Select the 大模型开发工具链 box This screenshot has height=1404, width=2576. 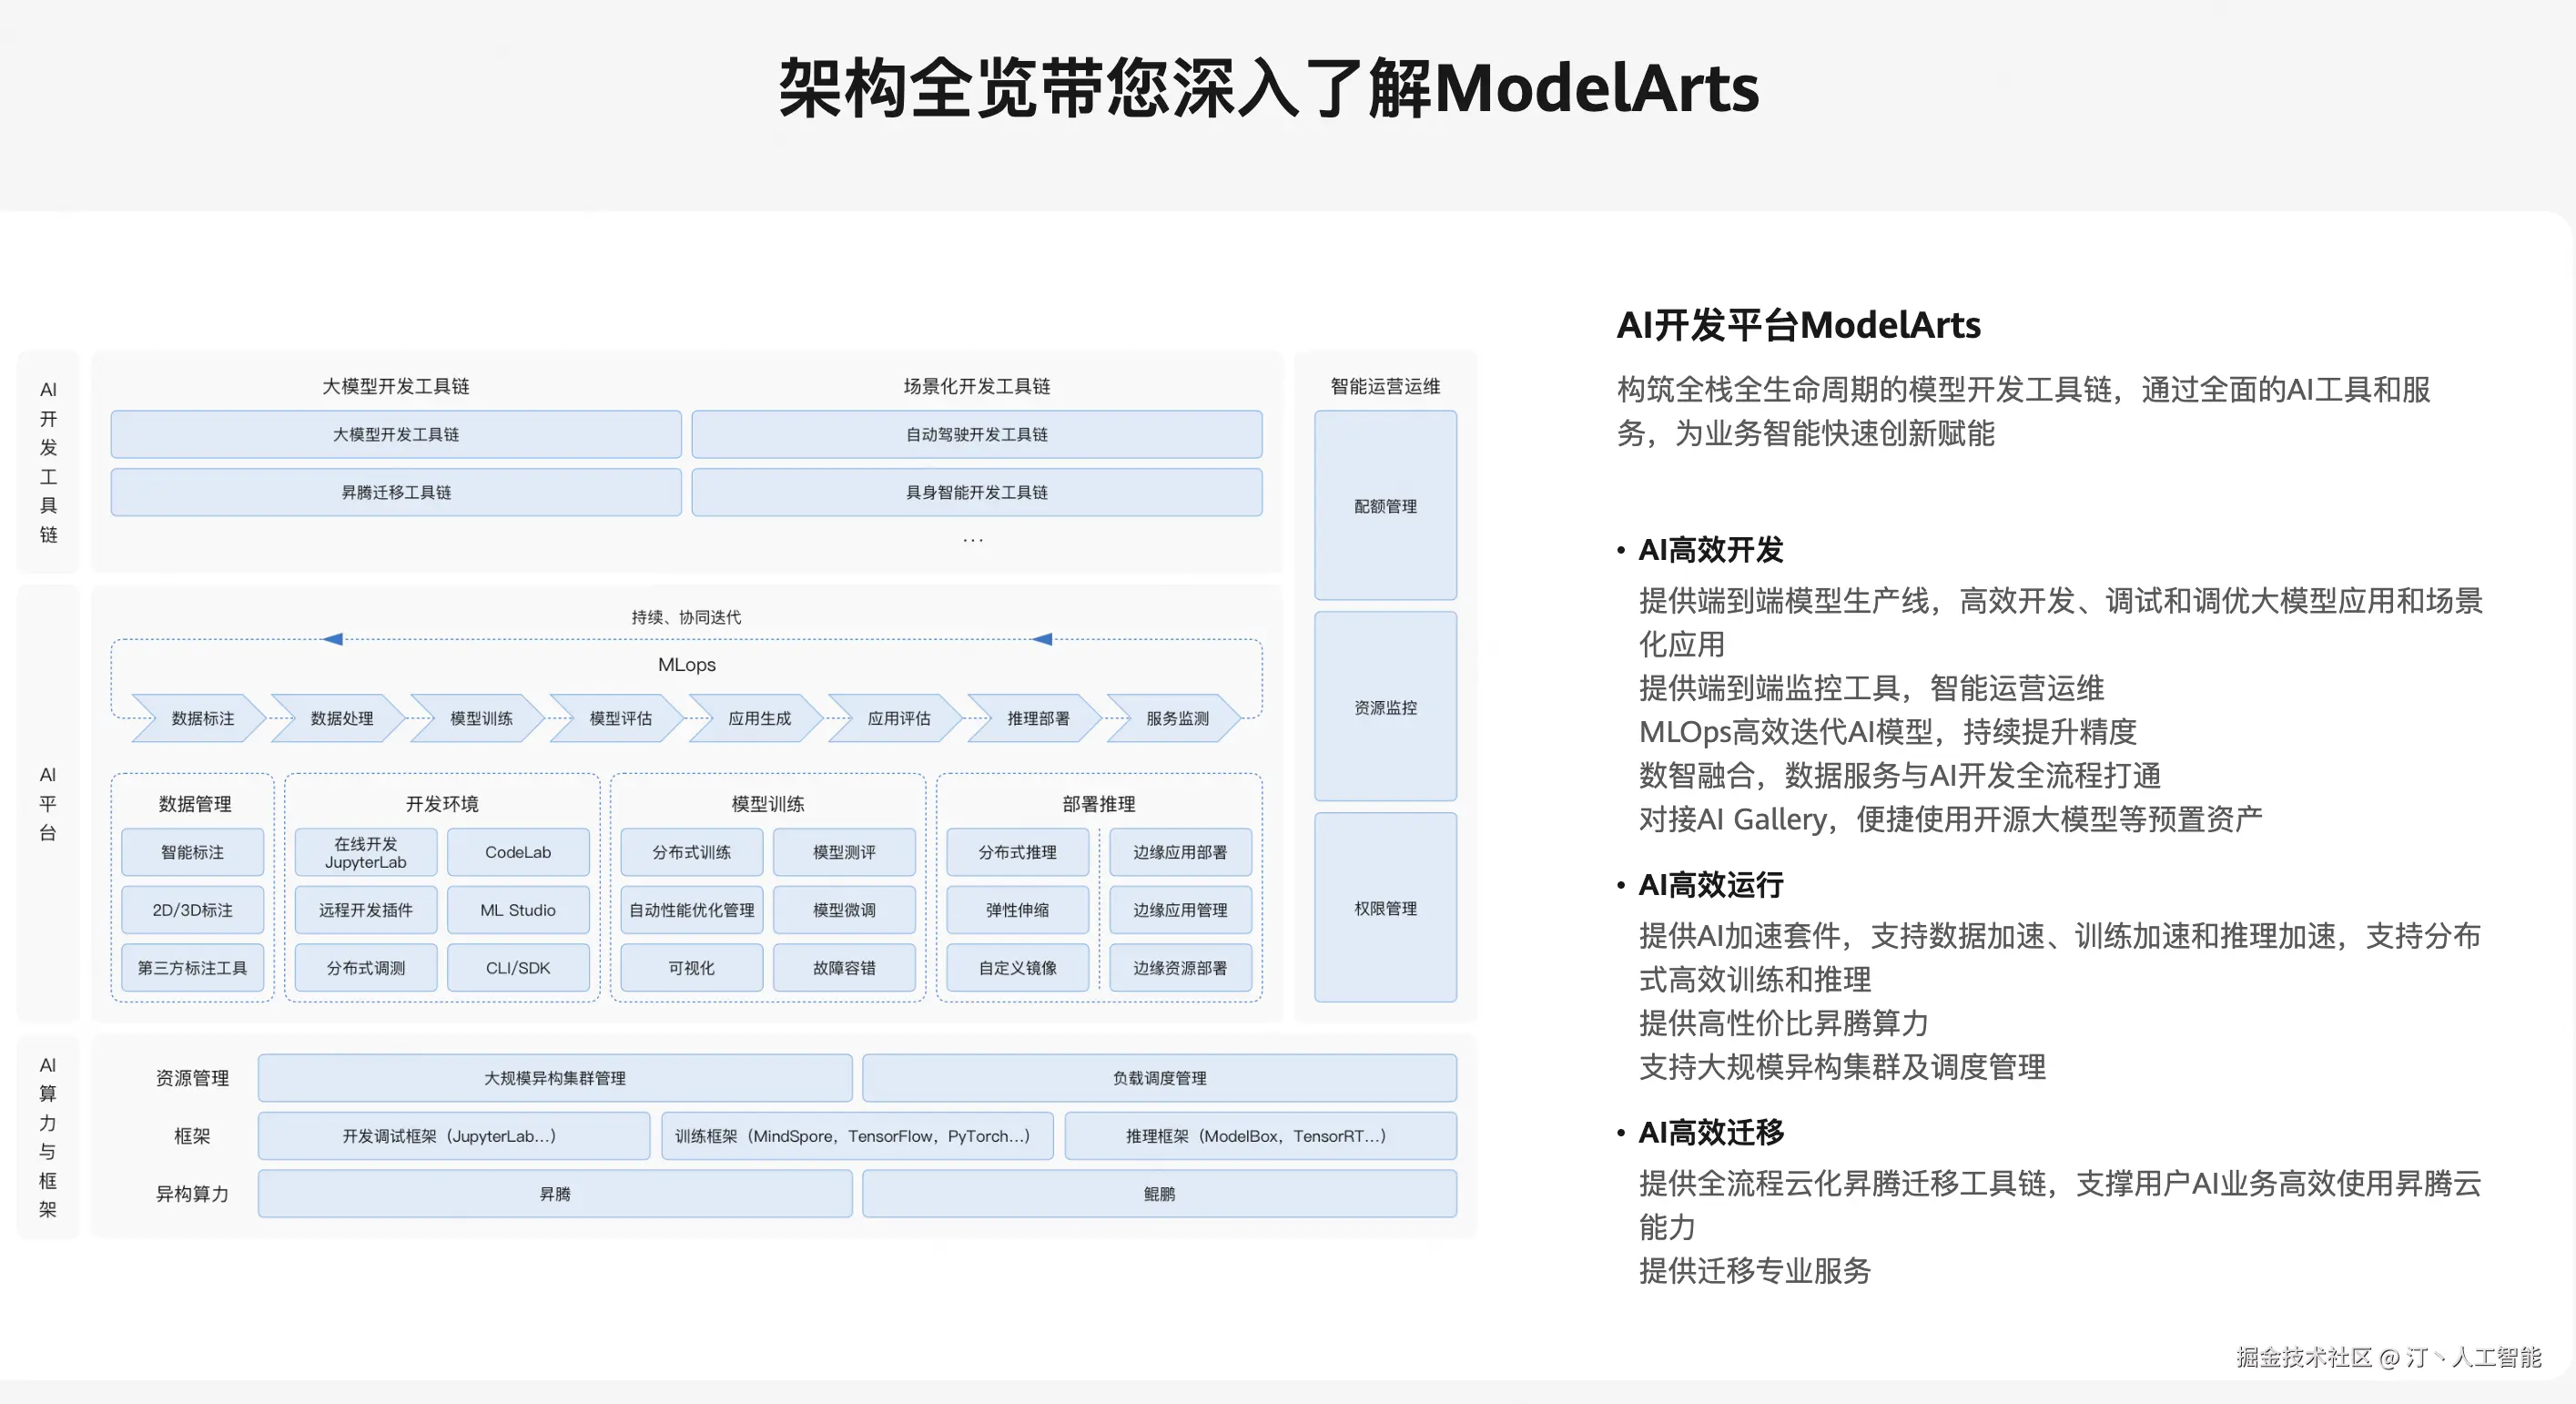(396, 434)
